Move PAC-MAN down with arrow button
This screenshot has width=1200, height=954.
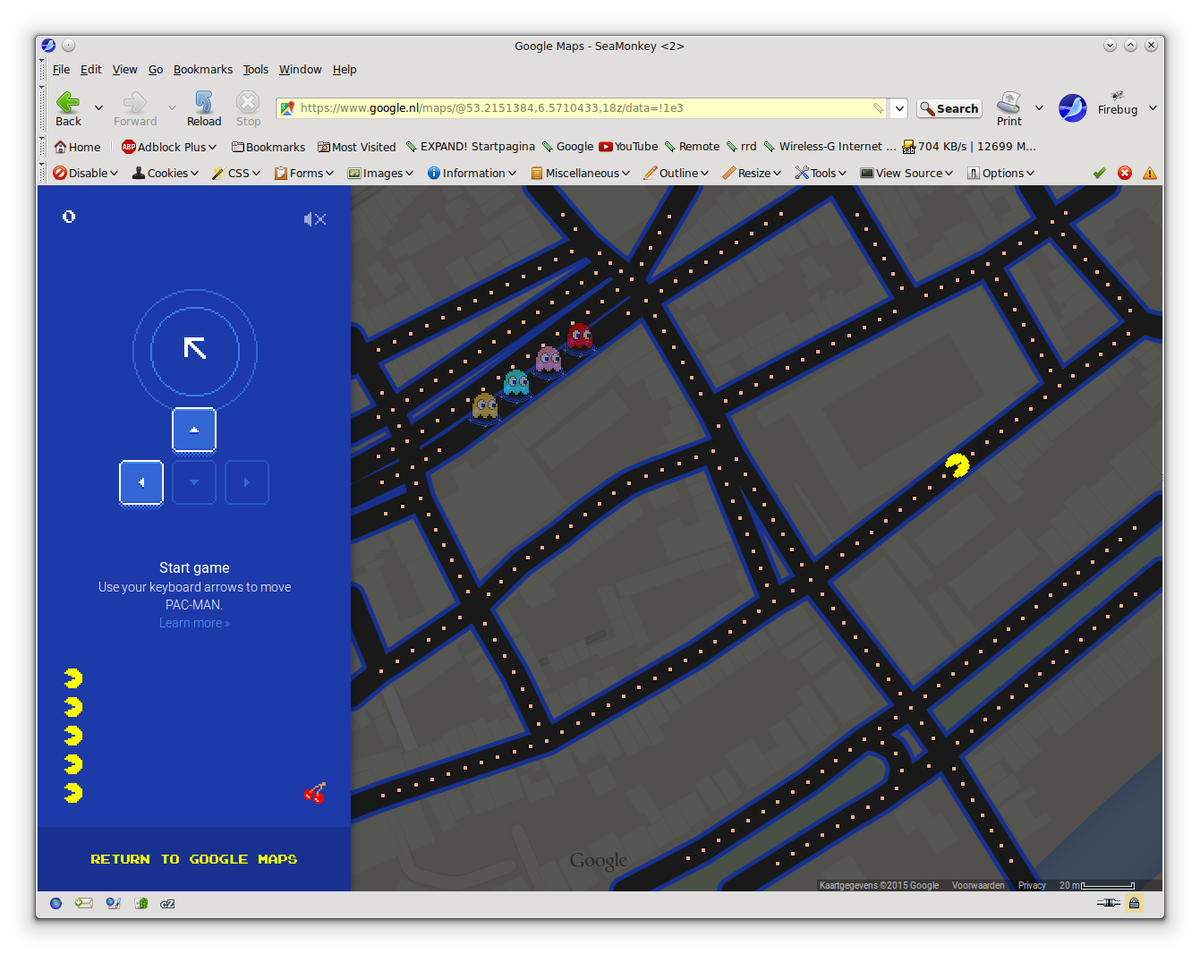194,482
